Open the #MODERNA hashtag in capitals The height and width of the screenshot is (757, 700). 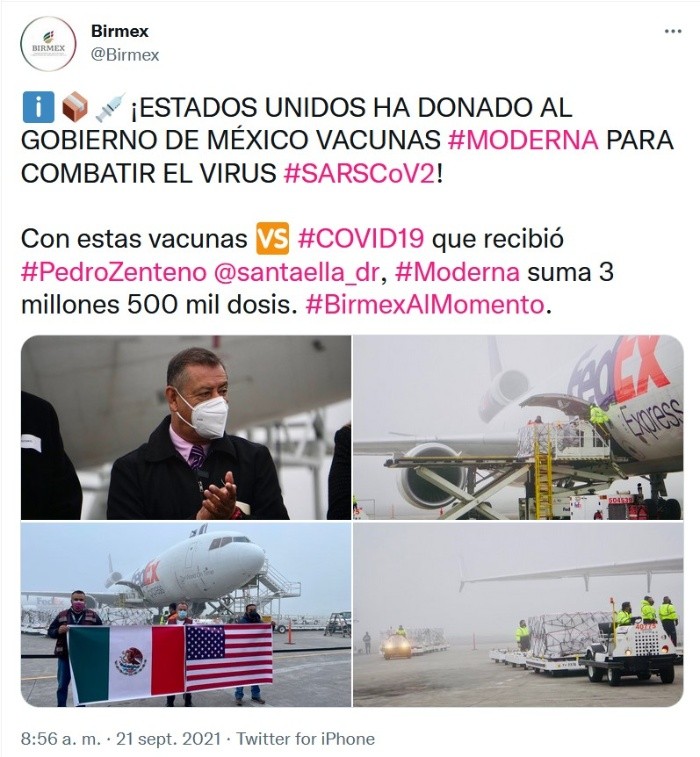tap(523, 140)
